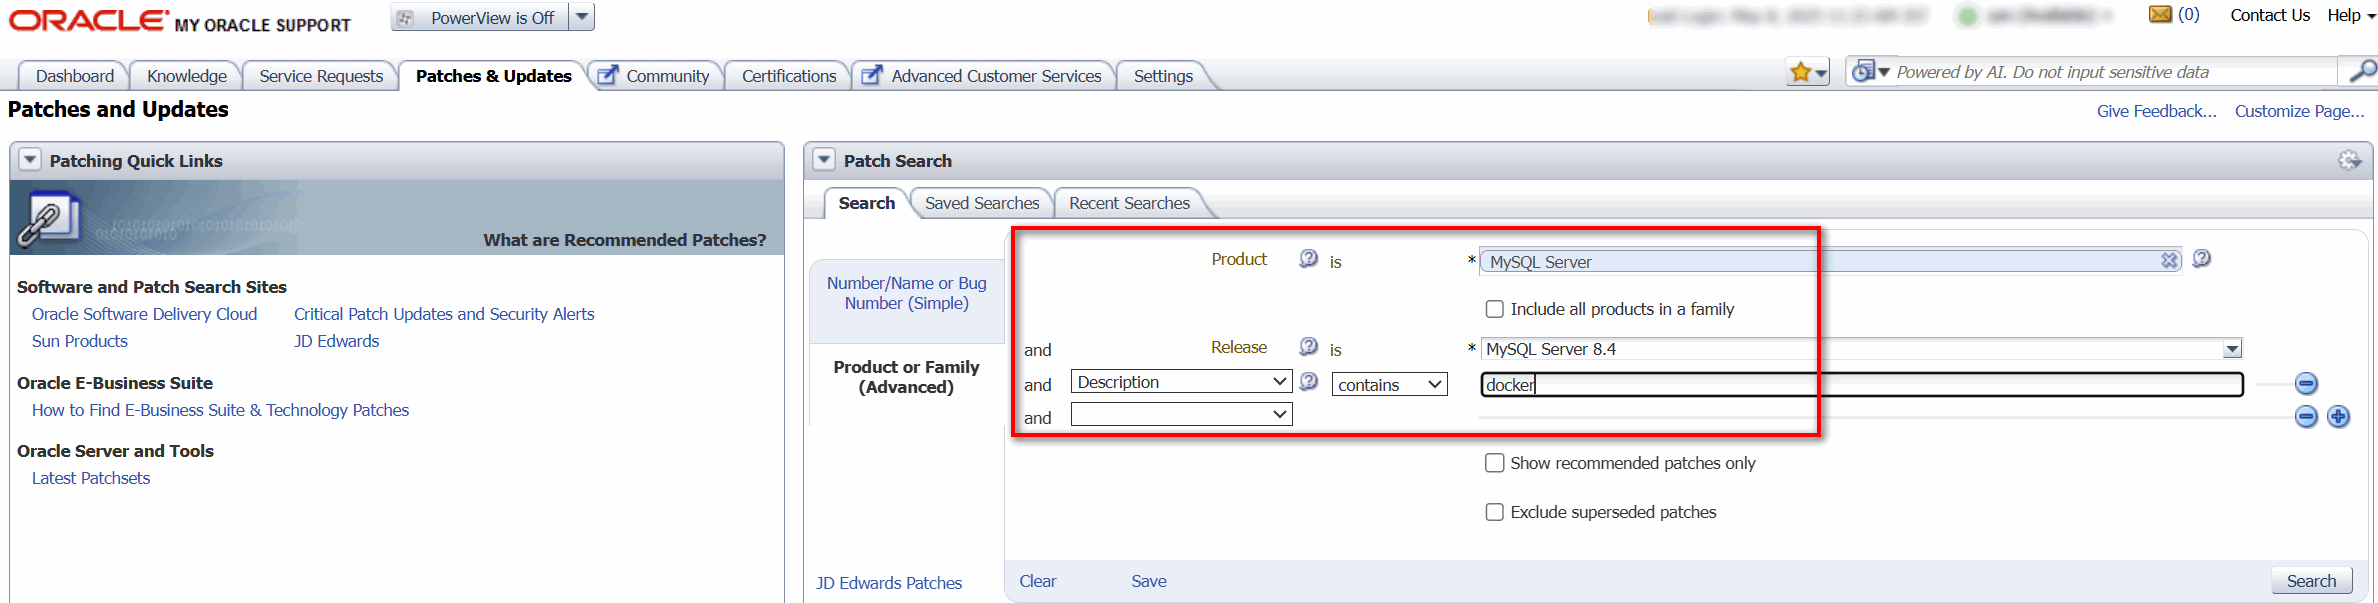Enable Exclude superseded patches
Screen dimensions: 2378x603
coord(1494,512)
